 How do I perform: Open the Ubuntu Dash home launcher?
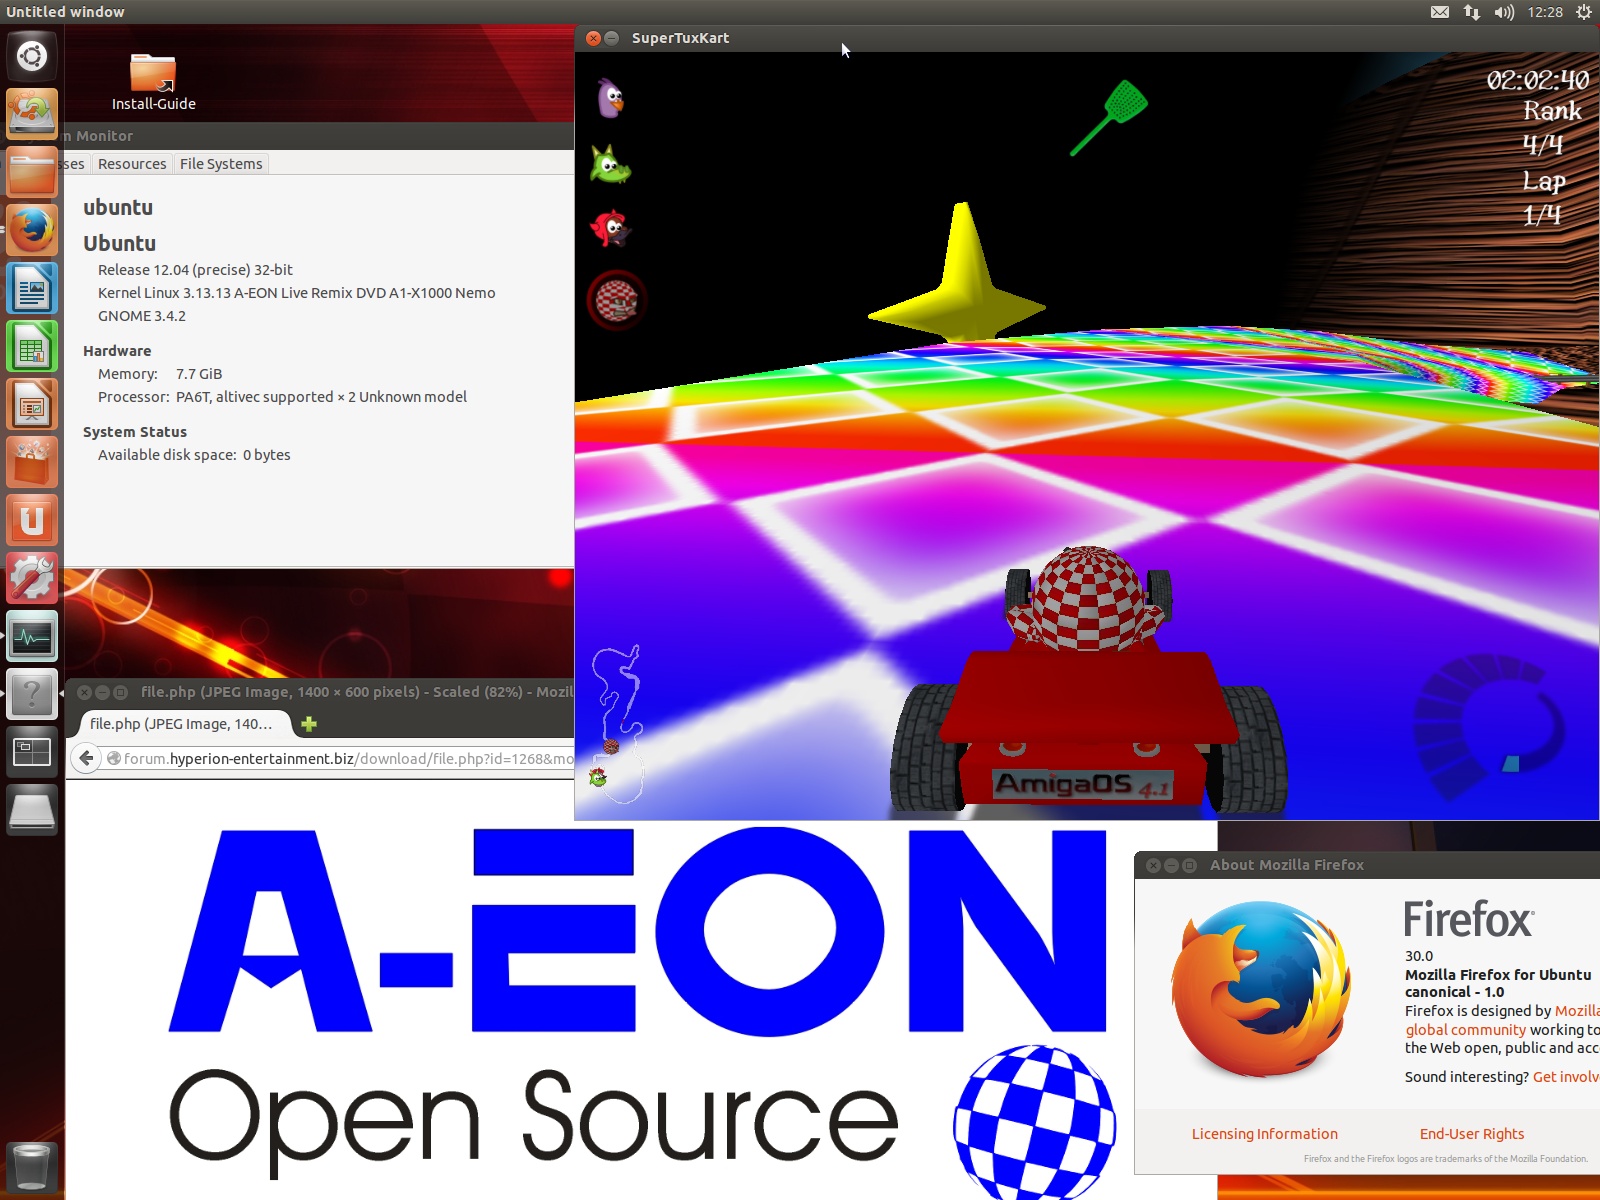point(32,56)
